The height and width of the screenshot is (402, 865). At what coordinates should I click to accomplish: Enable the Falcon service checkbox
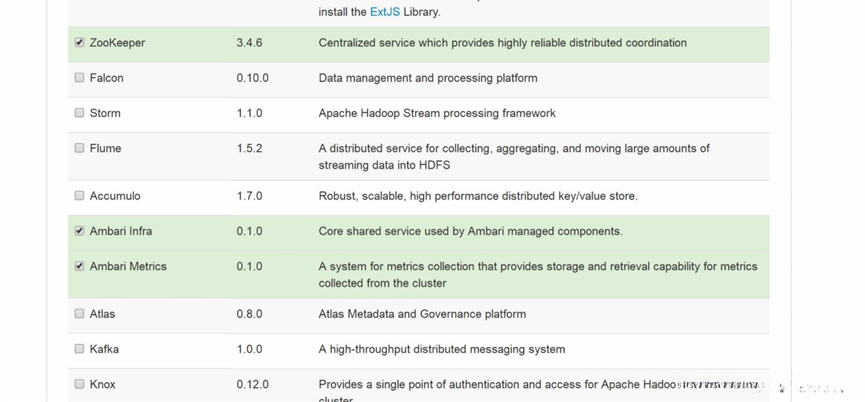pos(79,78)
